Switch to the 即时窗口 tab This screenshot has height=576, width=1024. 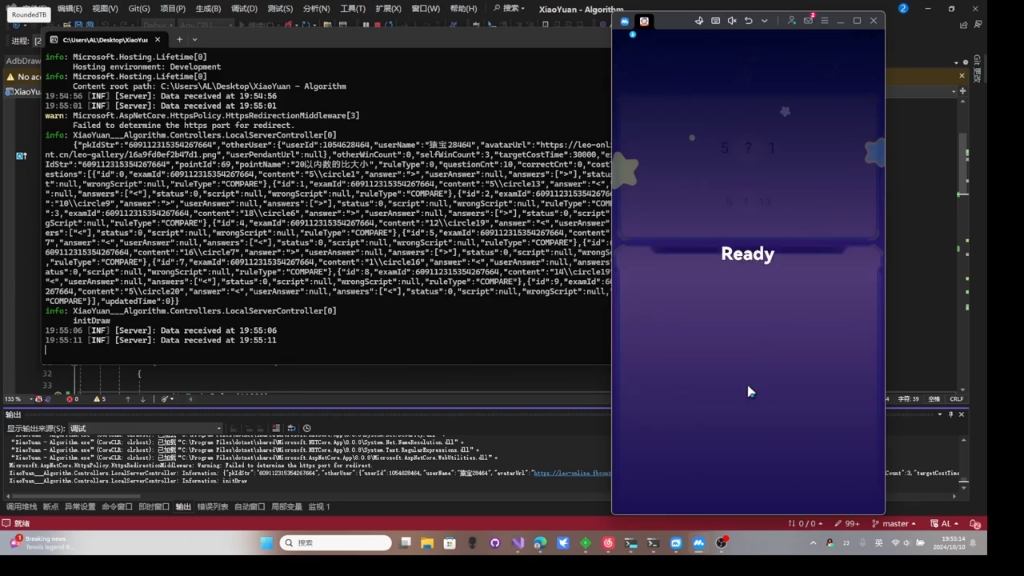tap(153, 507)
